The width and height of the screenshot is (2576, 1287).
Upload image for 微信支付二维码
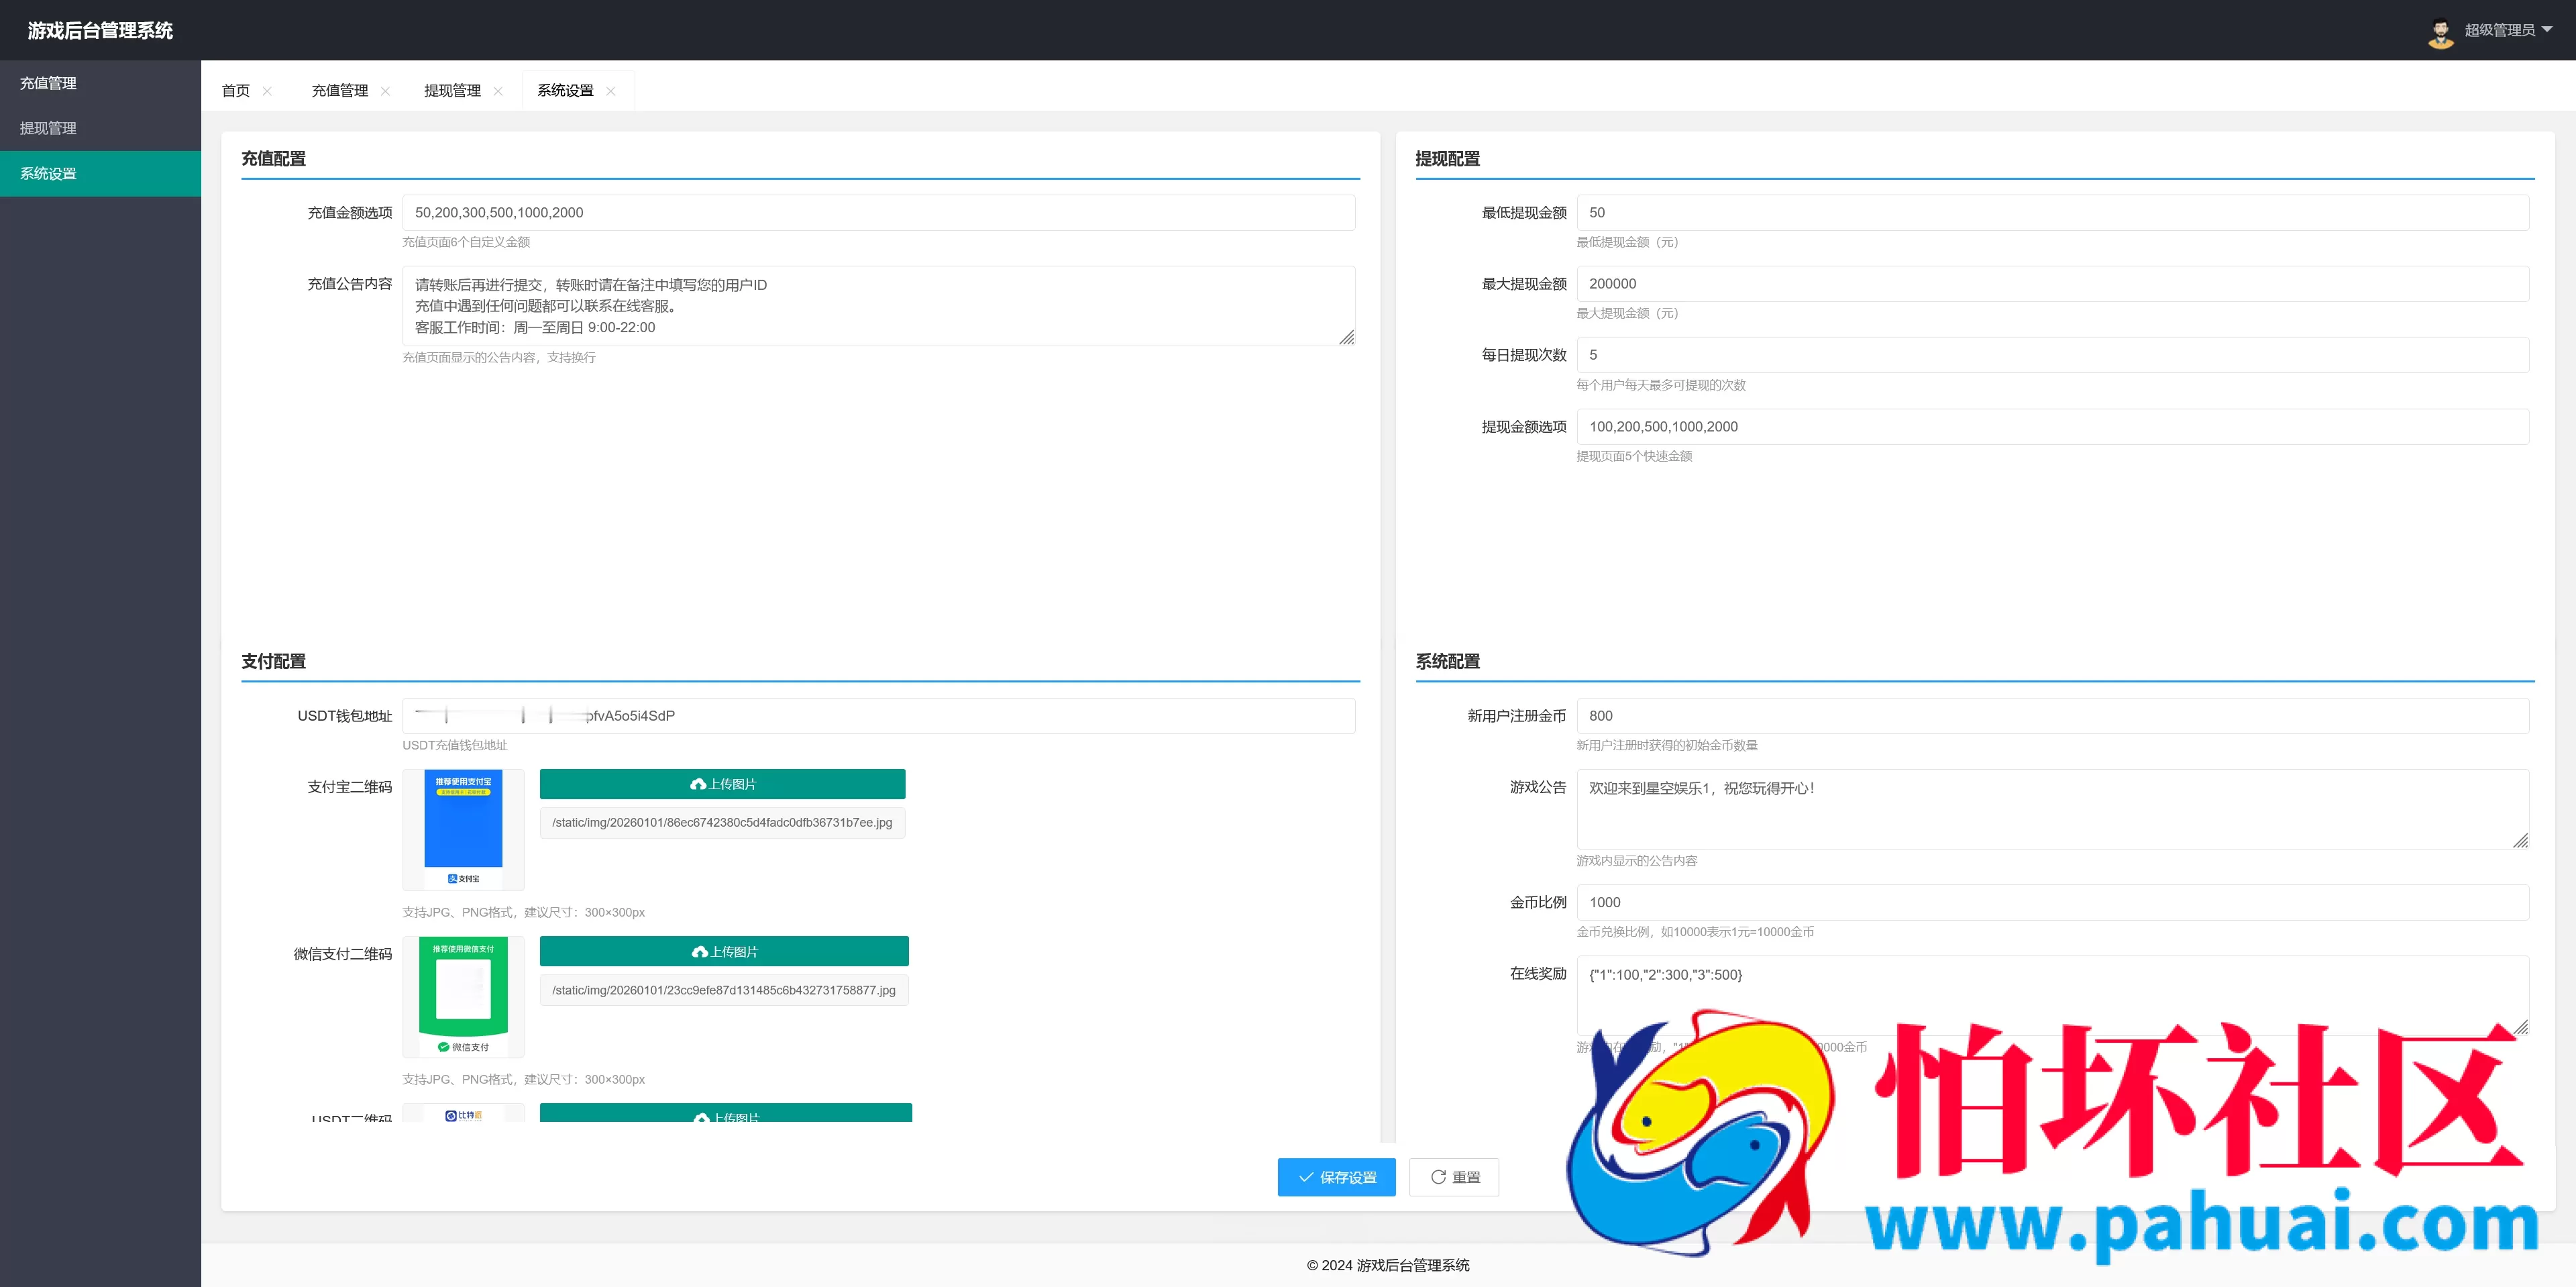[x=724, y=952]
